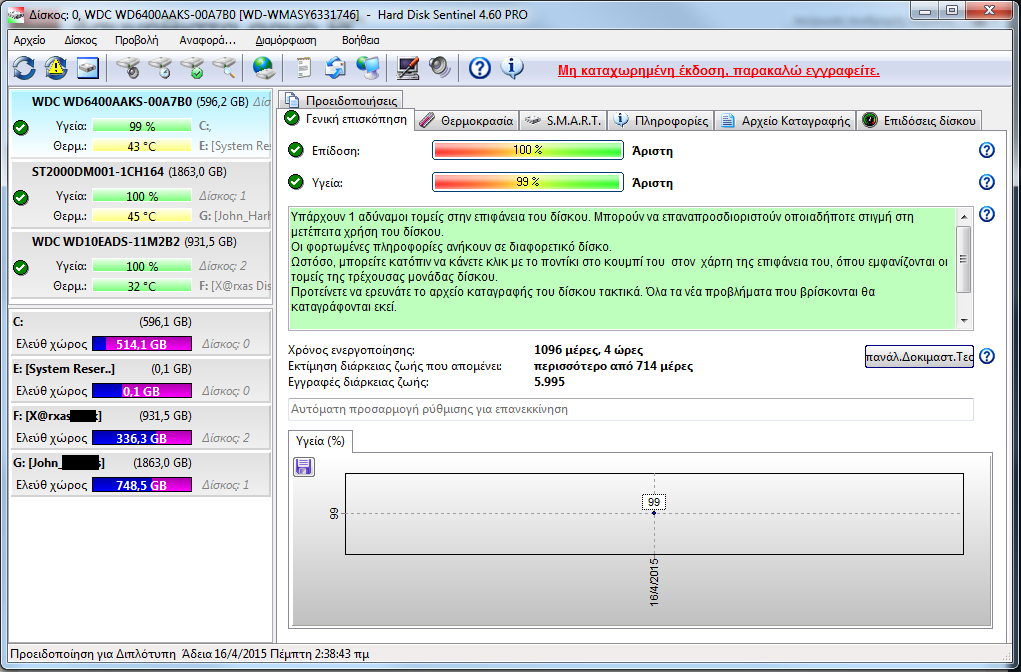Save the health chart using the floppy icon
Image resolution: width=1021 pixels, height=672 pixels.
tap(304, 467)
